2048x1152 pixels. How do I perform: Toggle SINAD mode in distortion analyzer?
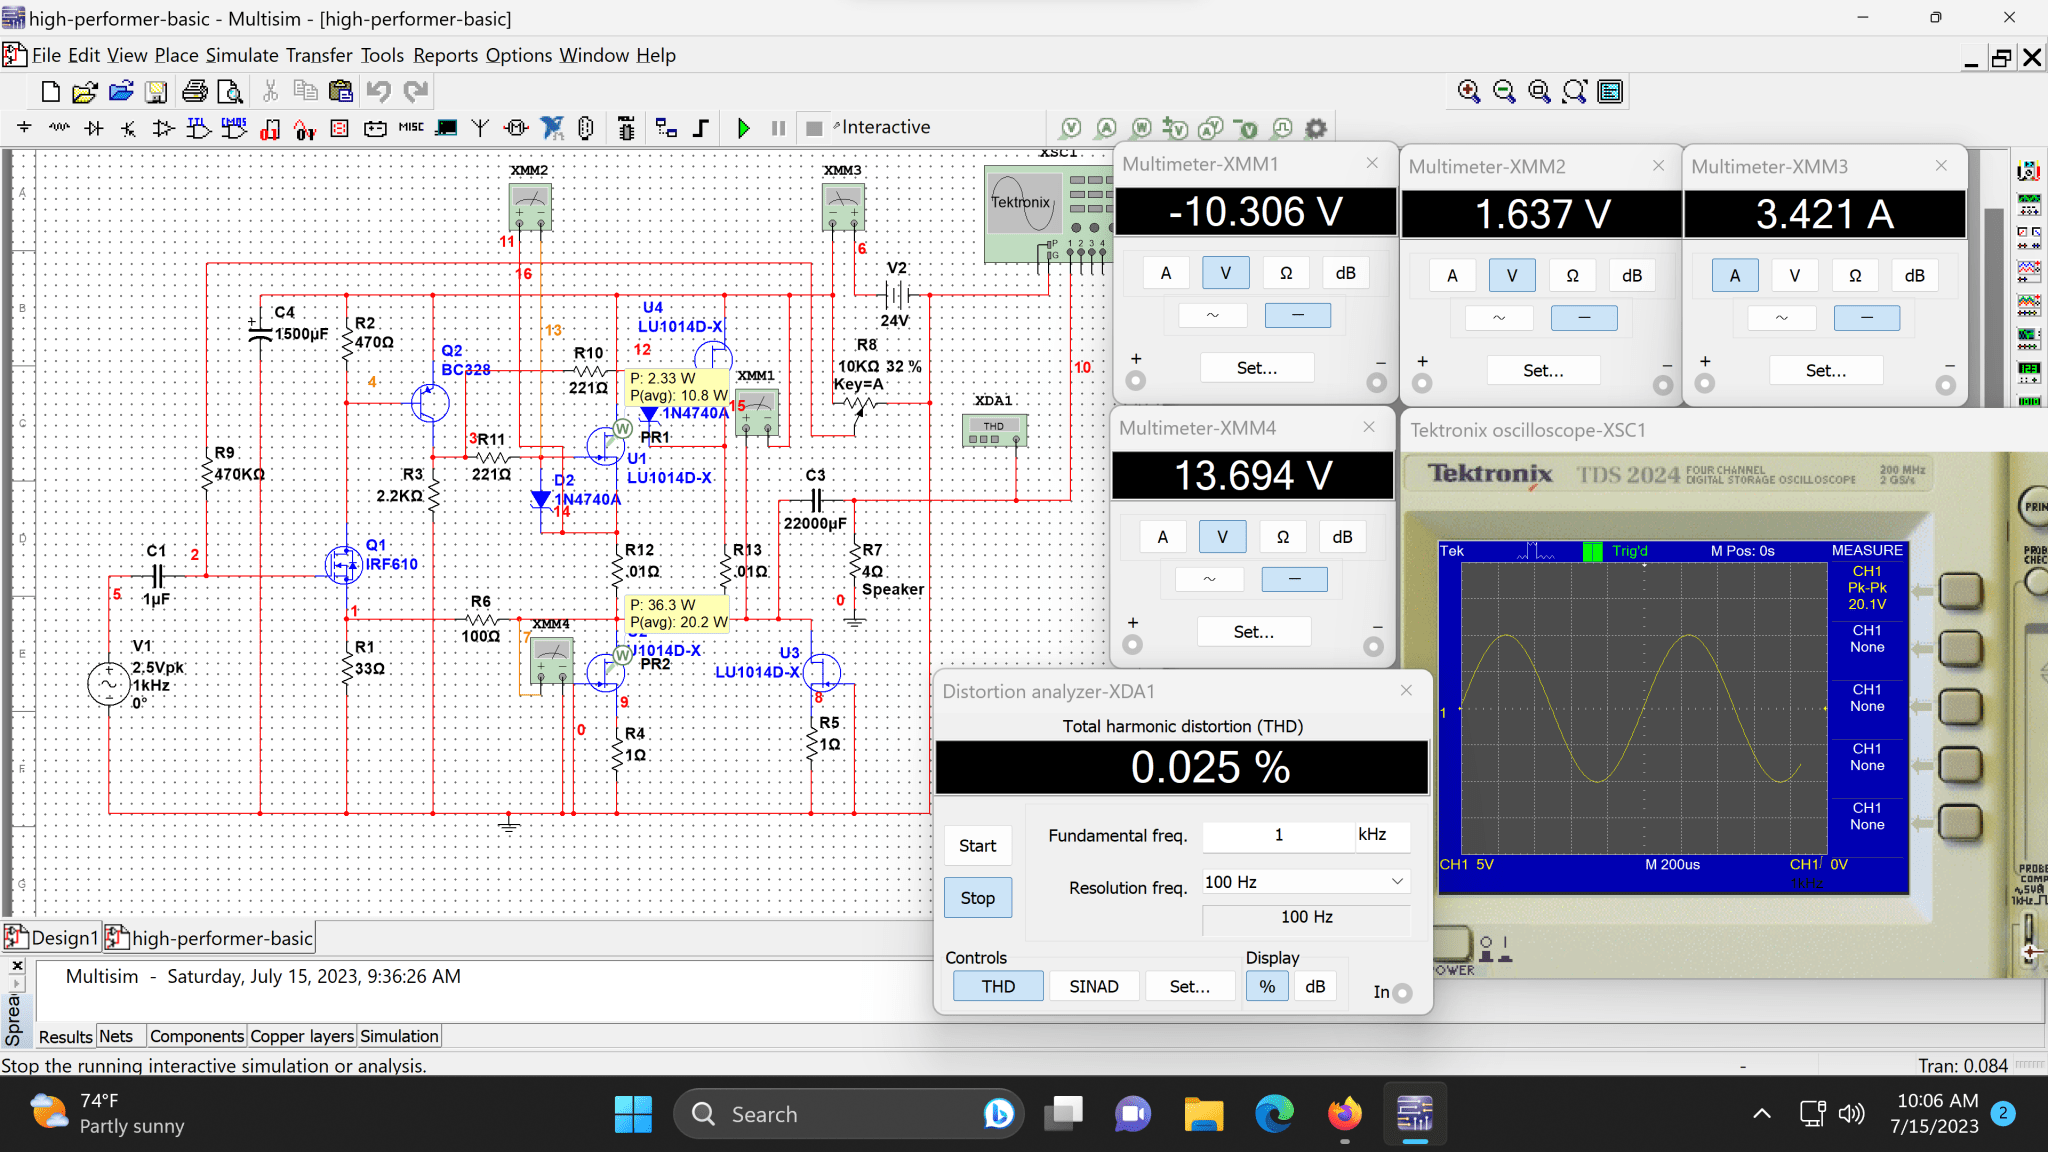point(1094,986)
